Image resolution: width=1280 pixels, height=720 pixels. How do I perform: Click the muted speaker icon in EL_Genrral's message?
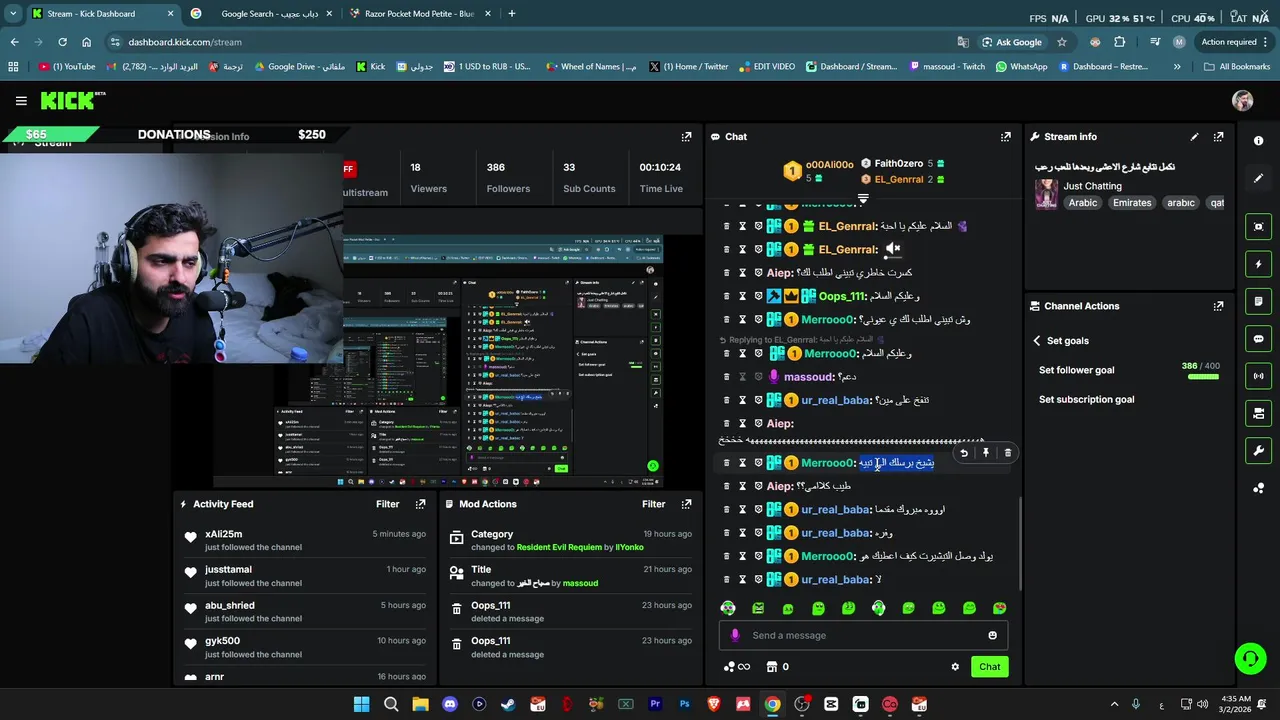point(893,249)
